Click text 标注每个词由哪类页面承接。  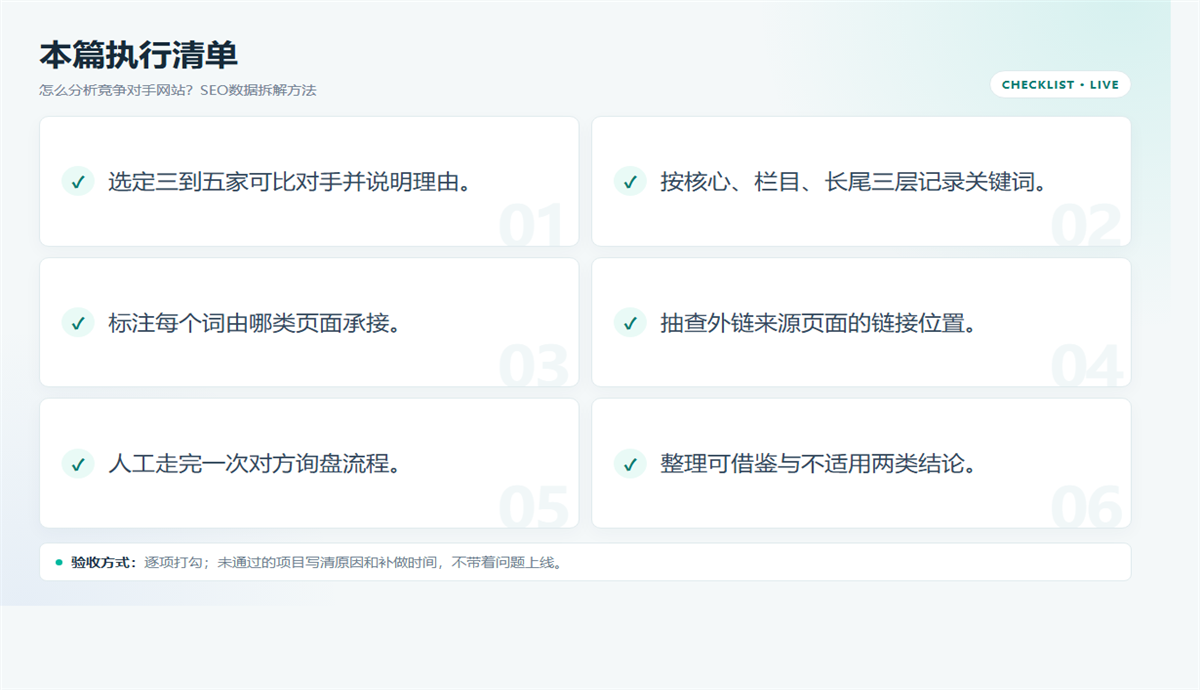point(256,323)
